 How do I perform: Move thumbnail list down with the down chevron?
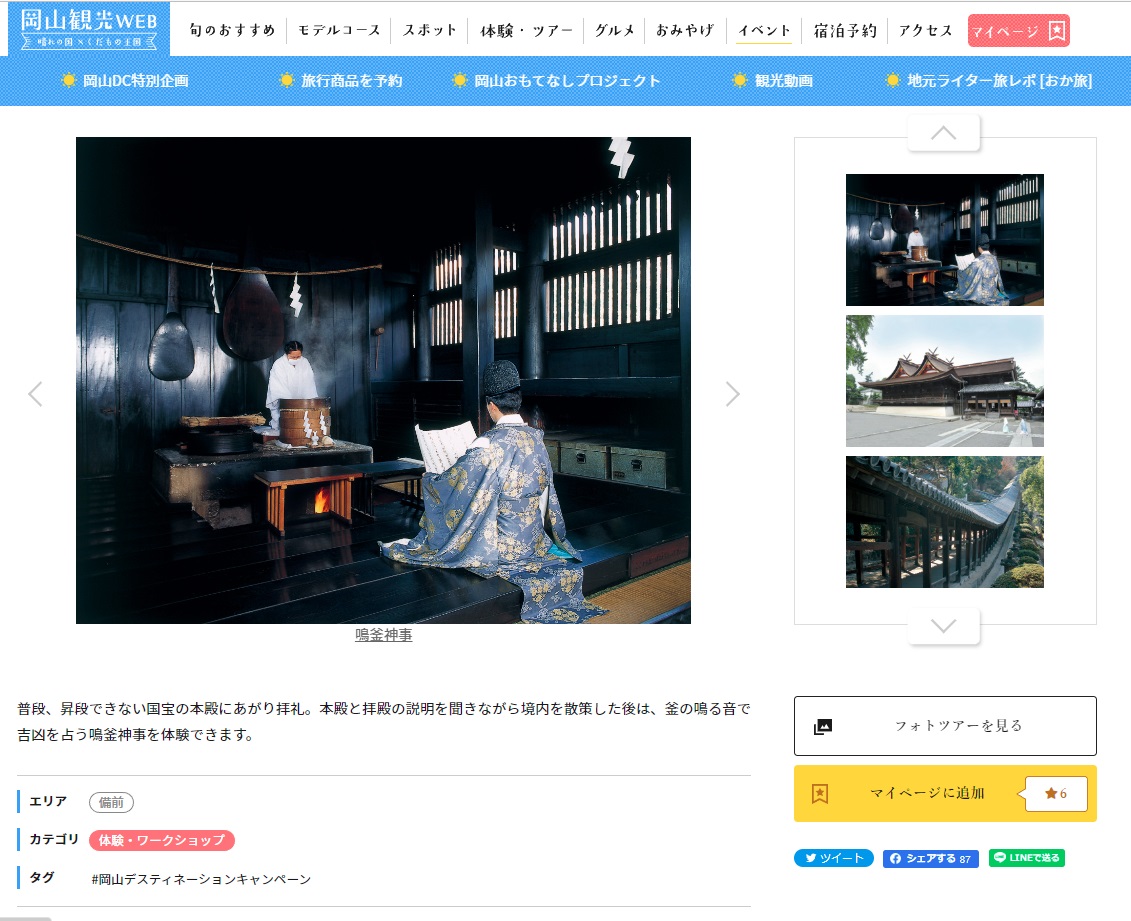tap(943, 625)
